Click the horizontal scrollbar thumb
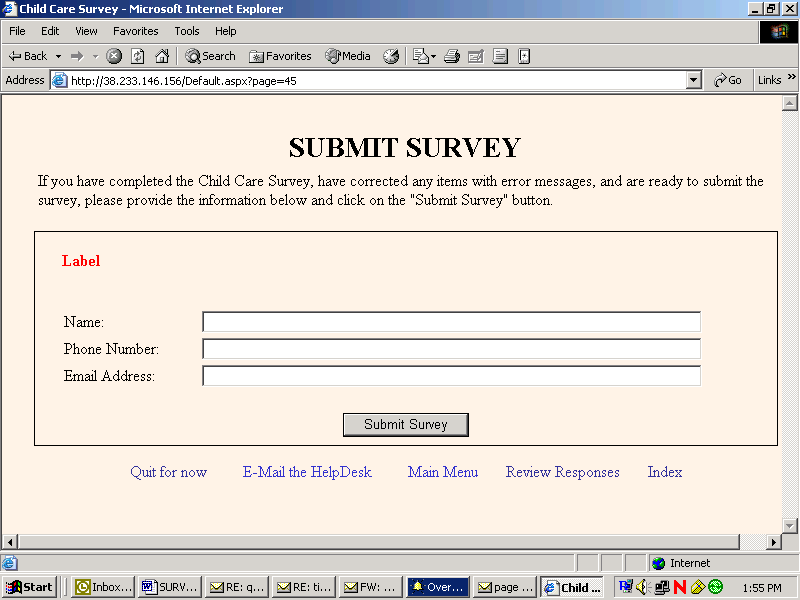Viewport: 800px width, 600px height. [x=379, y=542]
